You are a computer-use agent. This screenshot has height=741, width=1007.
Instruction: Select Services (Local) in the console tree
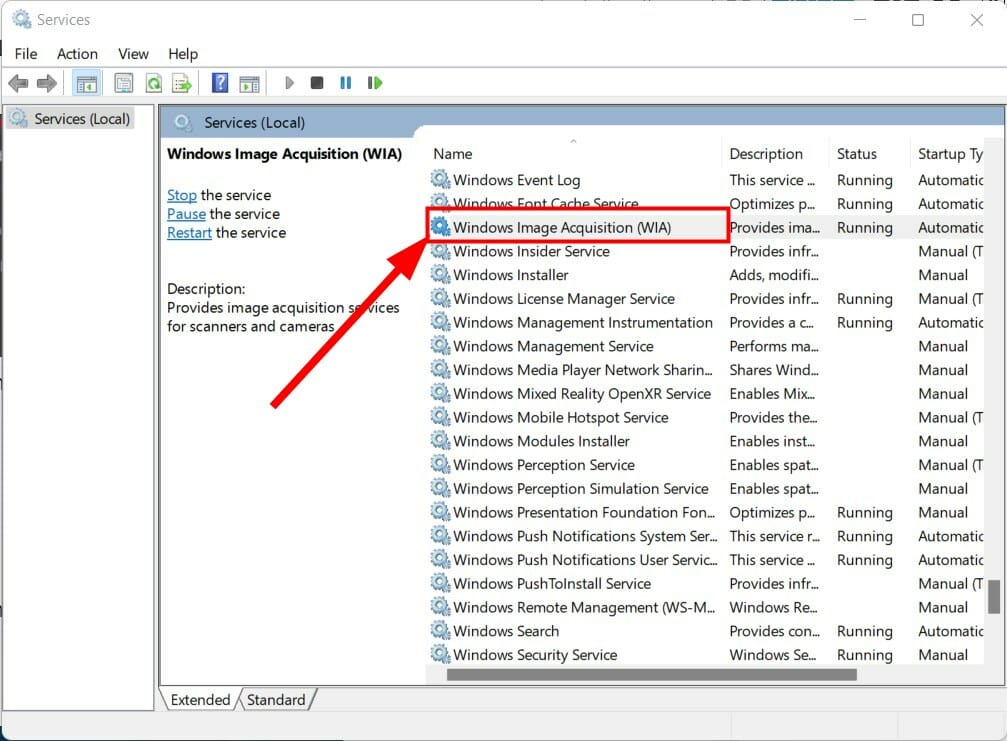[x=82, y=119]
